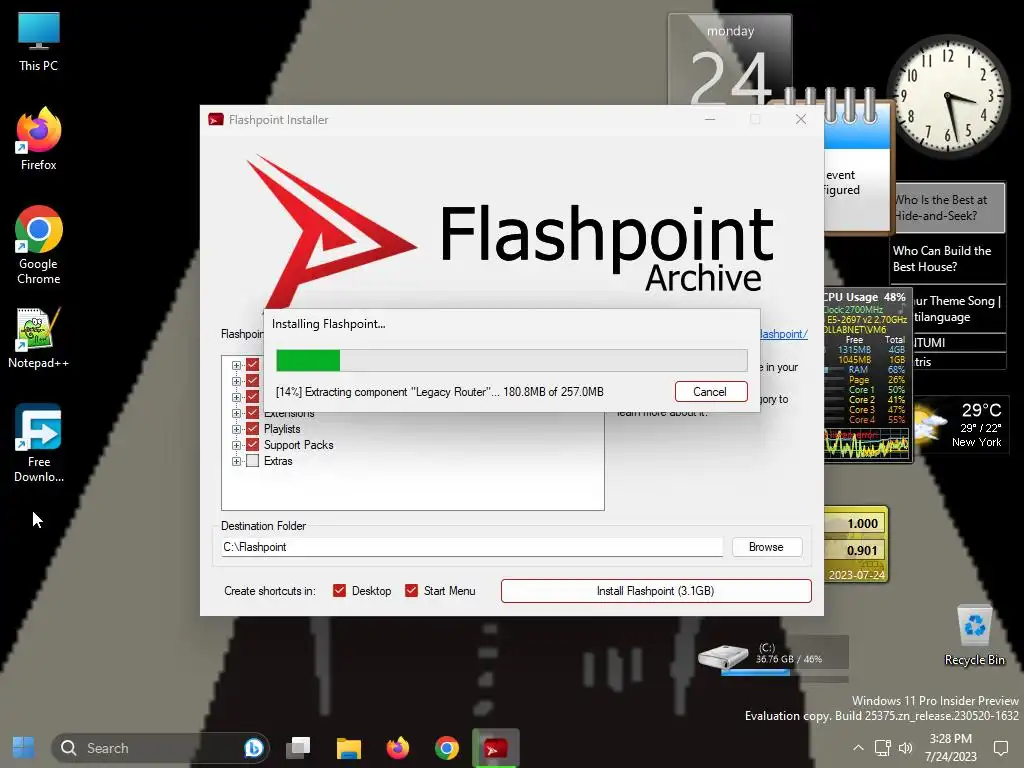Close the Flashpoint Installer window

(x=801, y=120)
